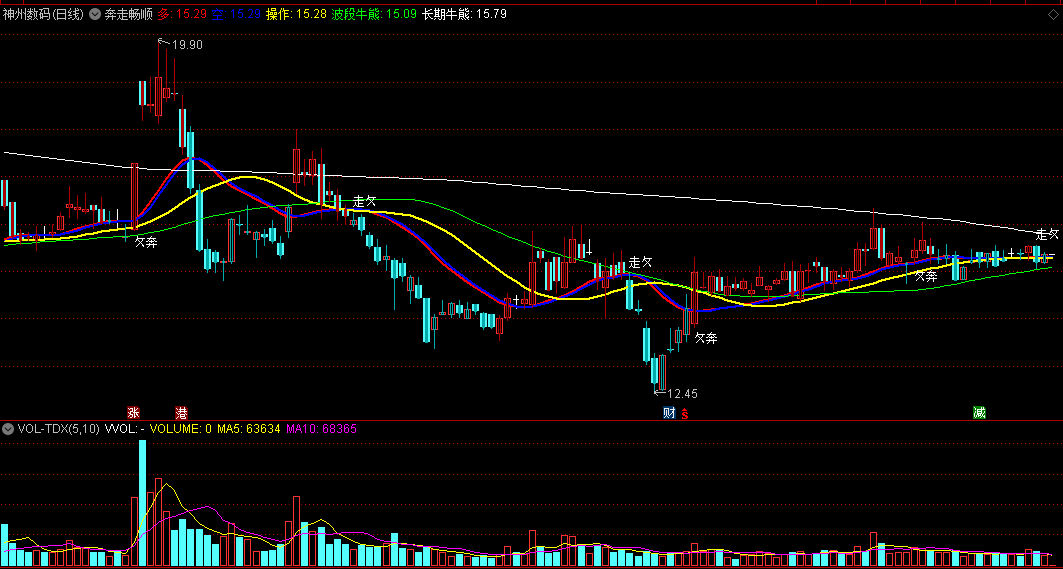This screenshot has width=1063, height=569.
Task: Click the green 波段牛熊: 15.09 value
Action: point(374,14)
